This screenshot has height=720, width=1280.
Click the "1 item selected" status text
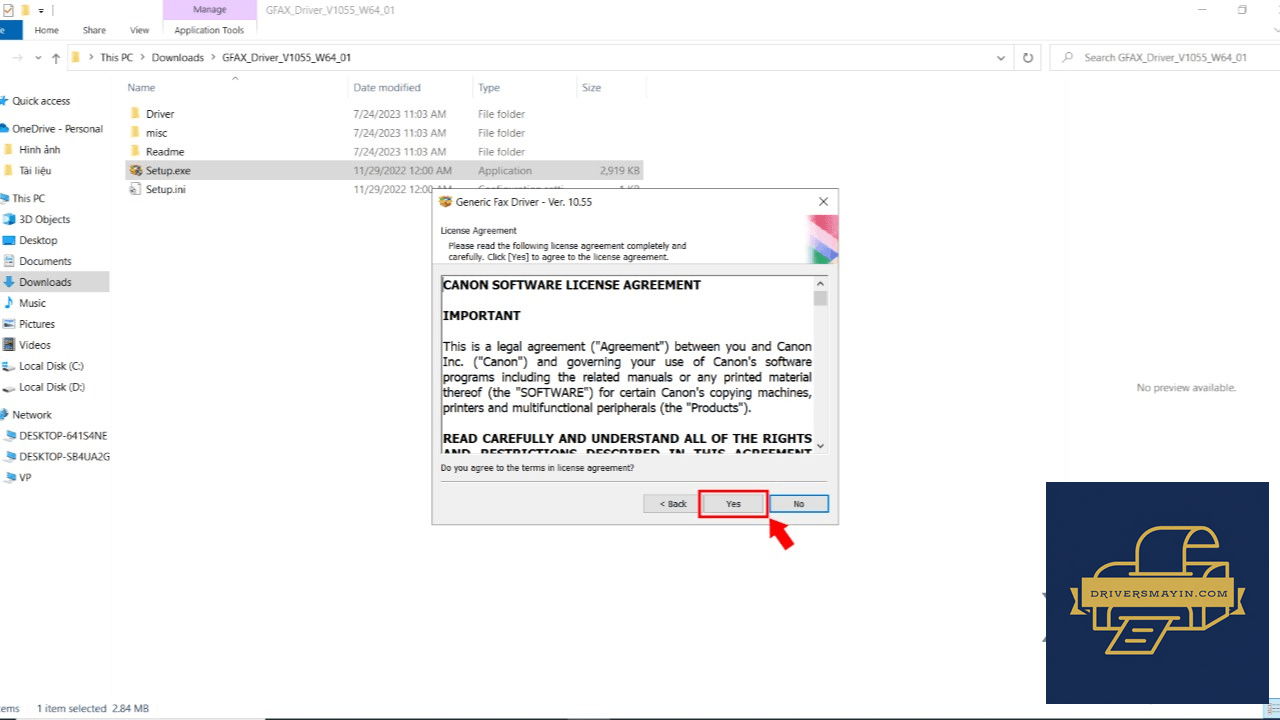(x=71, y=708)
